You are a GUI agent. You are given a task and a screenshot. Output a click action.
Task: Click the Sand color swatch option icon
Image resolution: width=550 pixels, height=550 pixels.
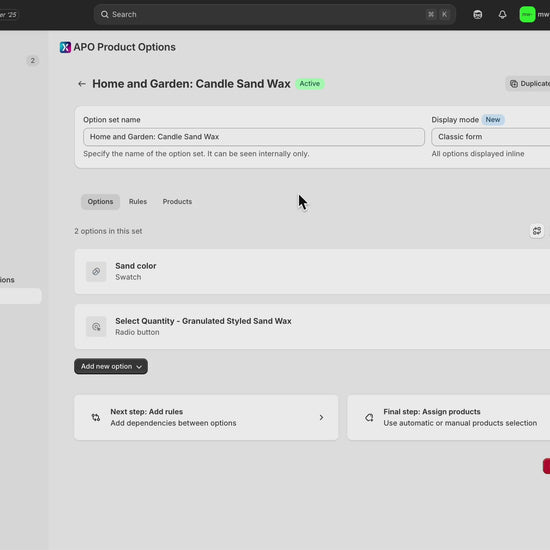point(96,271)
